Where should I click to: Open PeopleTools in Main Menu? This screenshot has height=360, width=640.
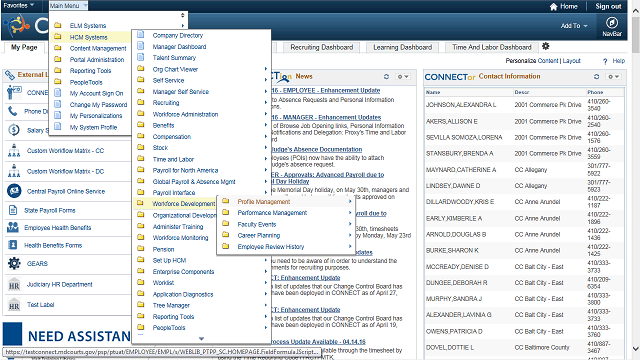click(86, 82)
